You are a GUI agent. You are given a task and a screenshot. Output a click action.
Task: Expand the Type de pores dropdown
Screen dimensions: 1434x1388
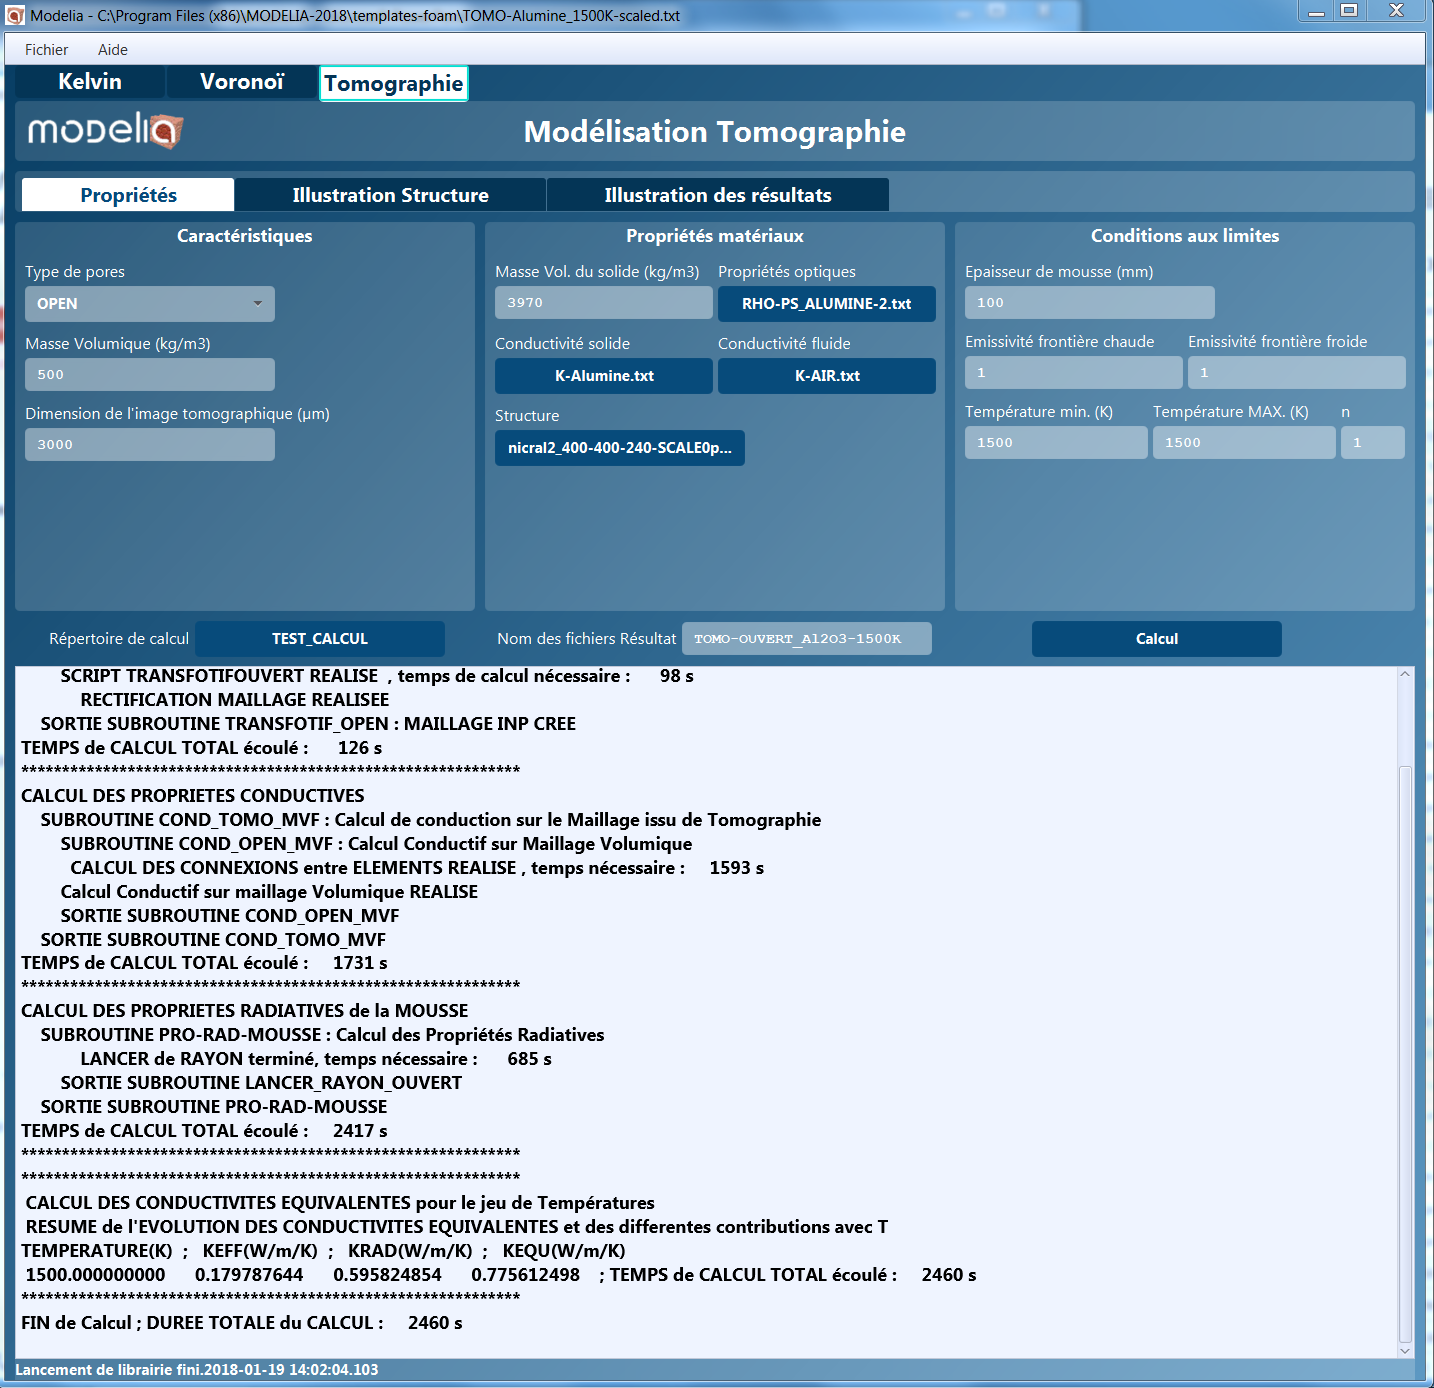click(x=150, y=304)
